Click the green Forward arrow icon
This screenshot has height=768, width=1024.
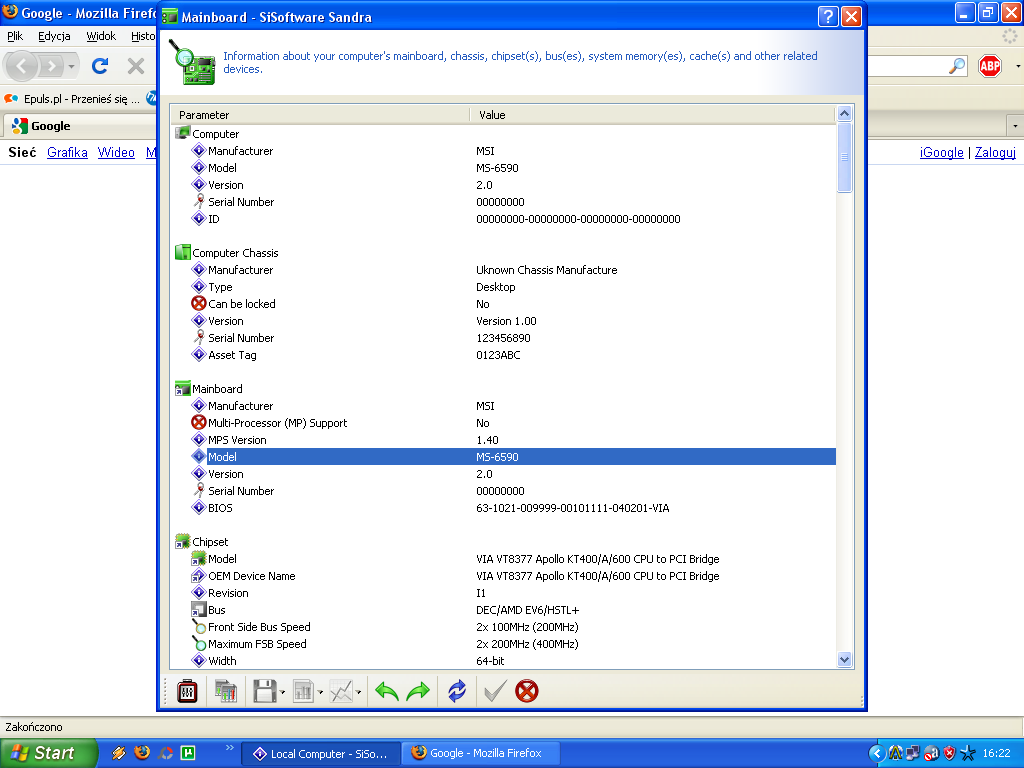[417, 691]
